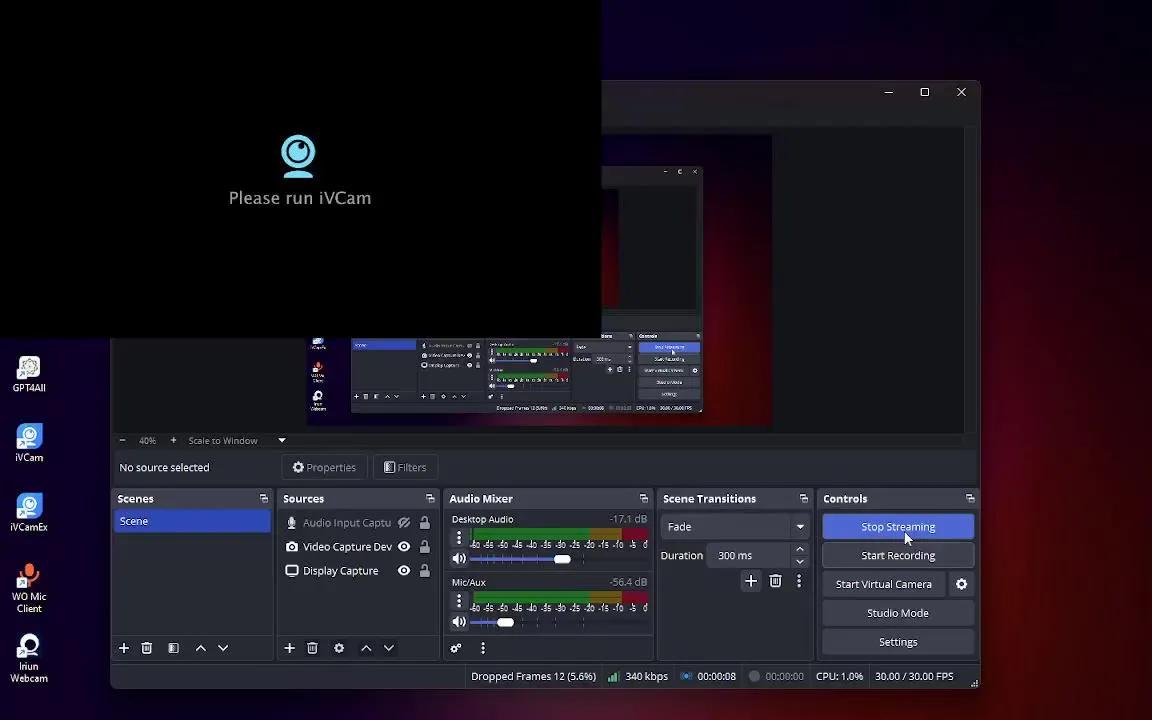
Task: Move scene up with the arrow
Action: (x=201, y=648)
